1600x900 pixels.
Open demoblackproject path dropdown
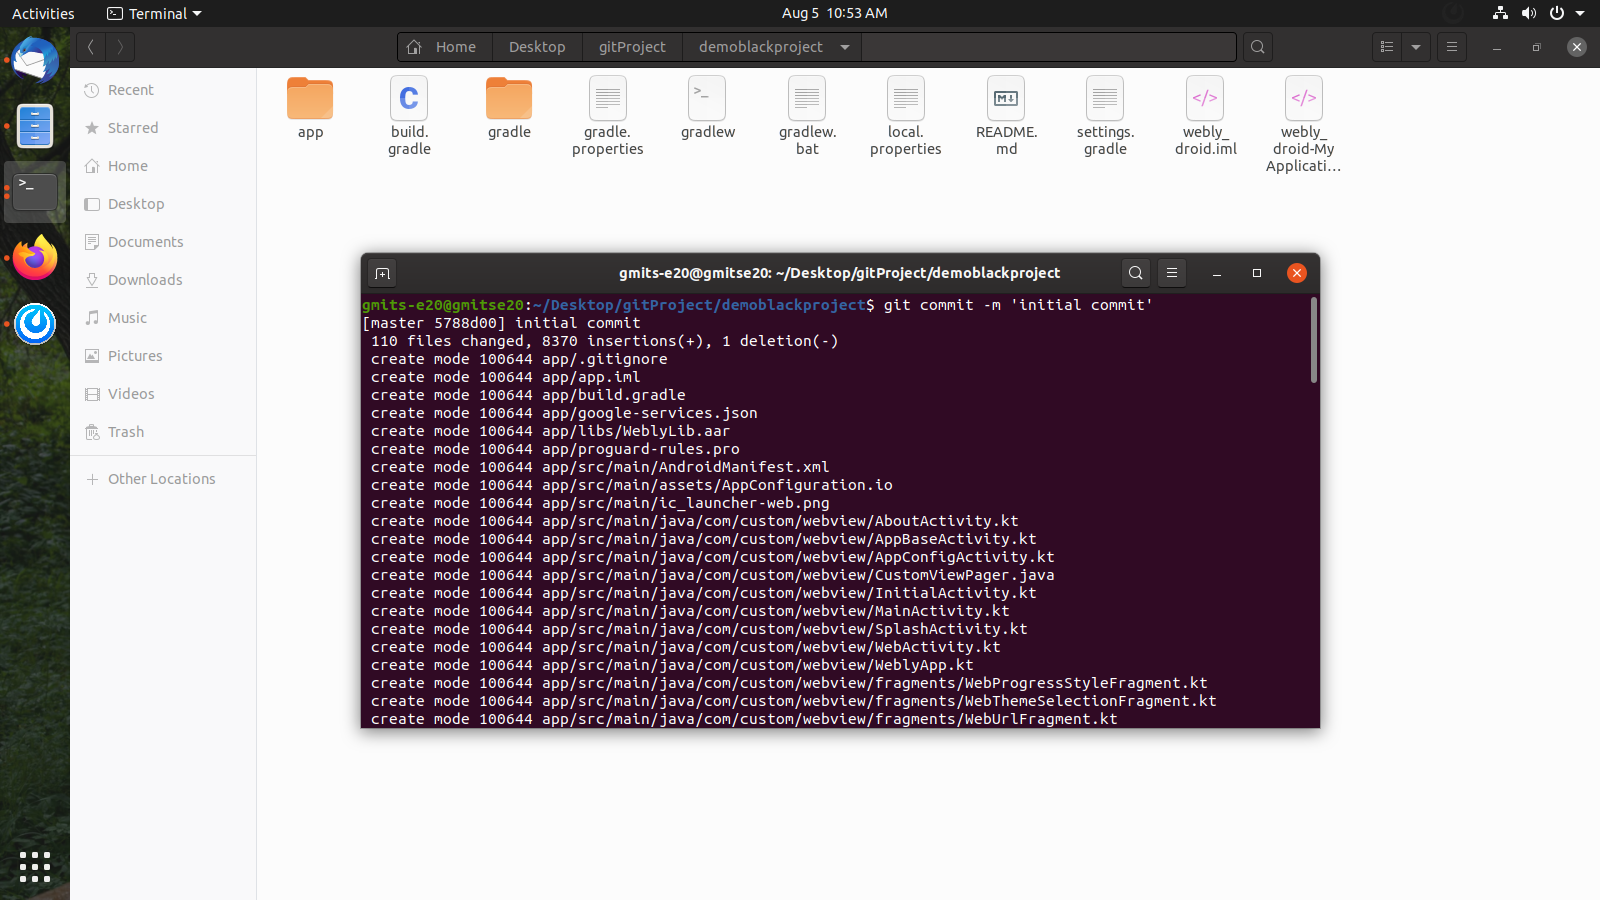[845, 47]
